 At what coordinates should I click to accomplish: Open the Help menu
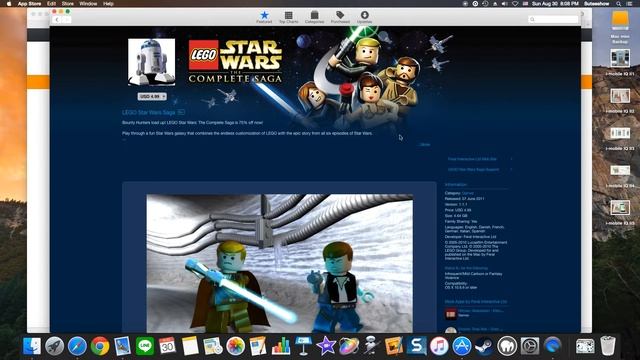coord(108,4)
